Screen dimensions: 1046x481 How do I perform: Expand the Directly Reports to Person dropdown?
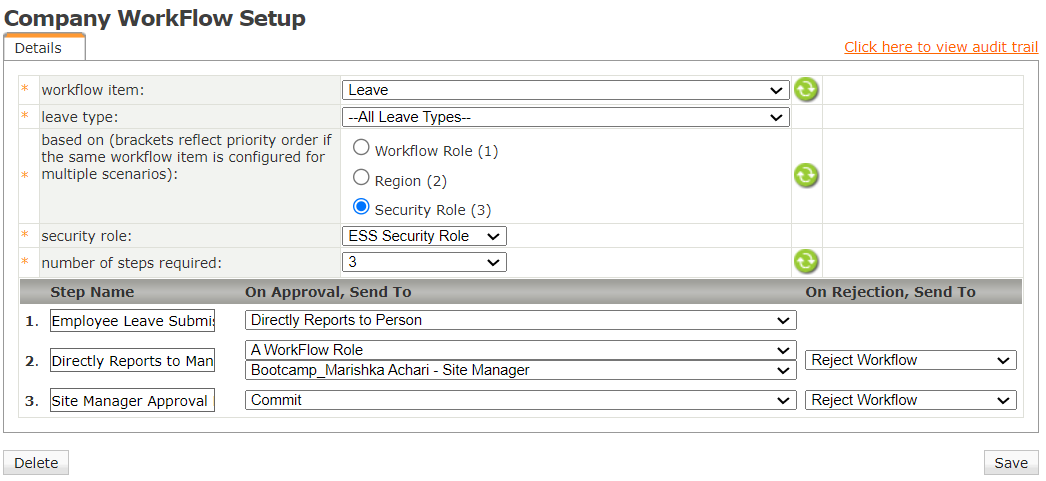click(x=520, y=320)
